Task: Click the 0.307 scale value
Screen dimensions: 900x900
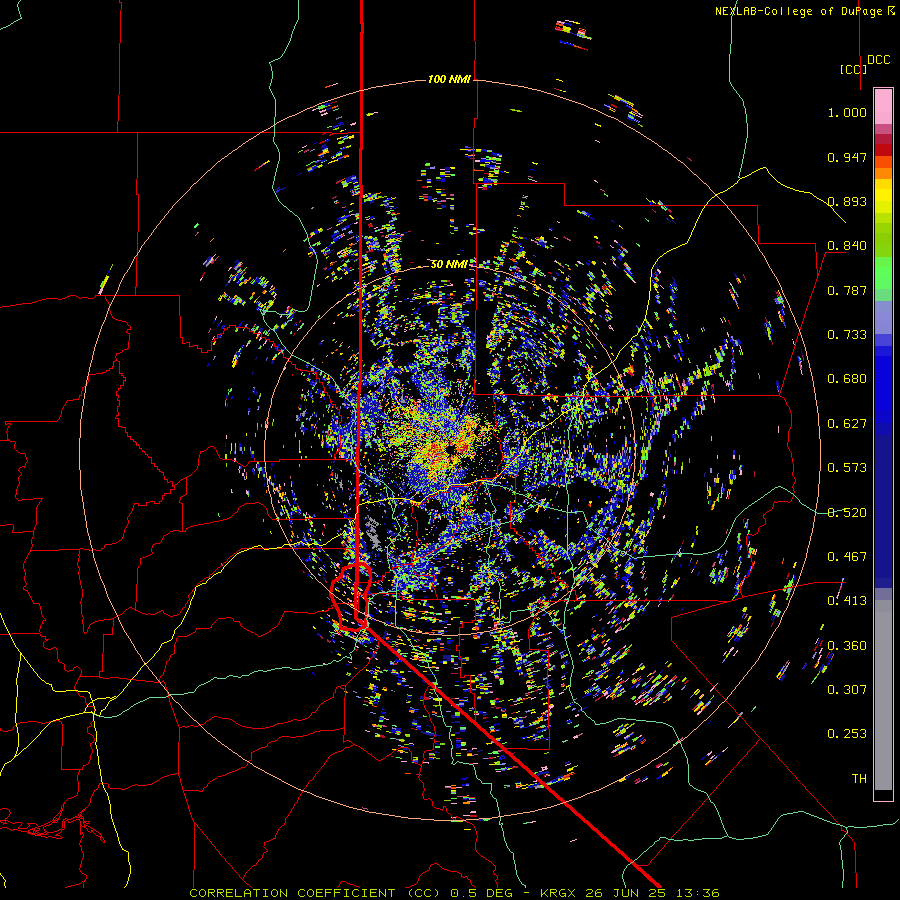Action: (x=847, y=690)
